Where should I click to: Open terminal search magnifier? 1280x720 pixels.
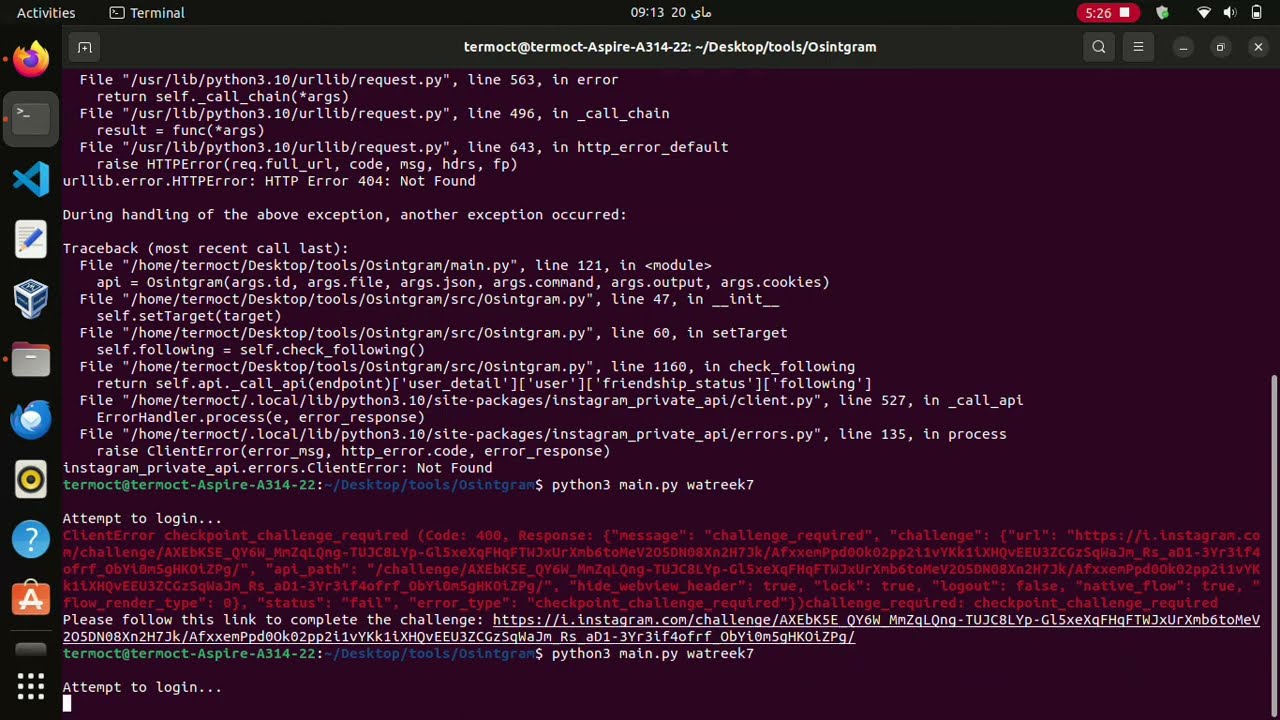[x=1099, y=47]
